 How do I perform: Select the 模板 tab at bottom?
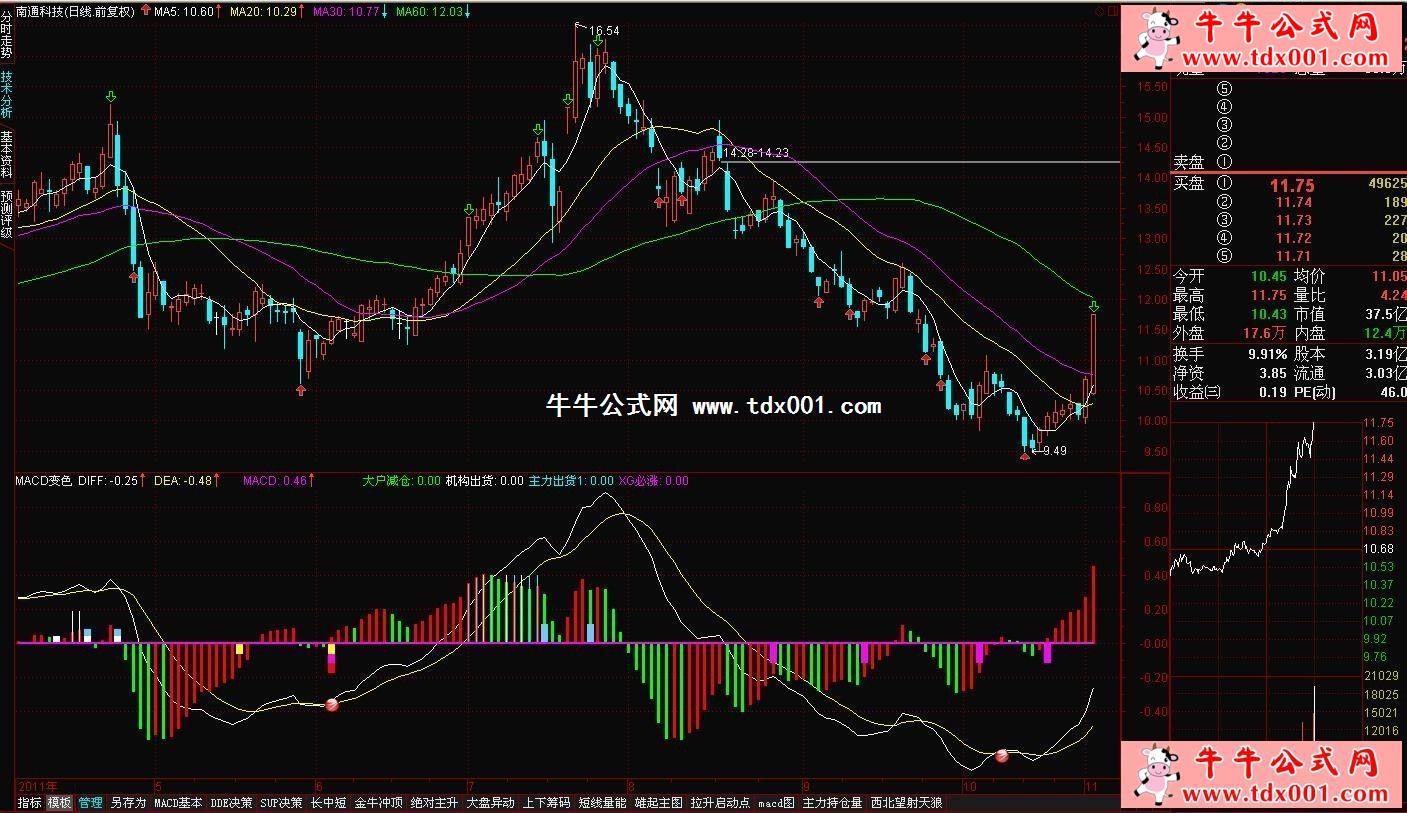(59, 802)
